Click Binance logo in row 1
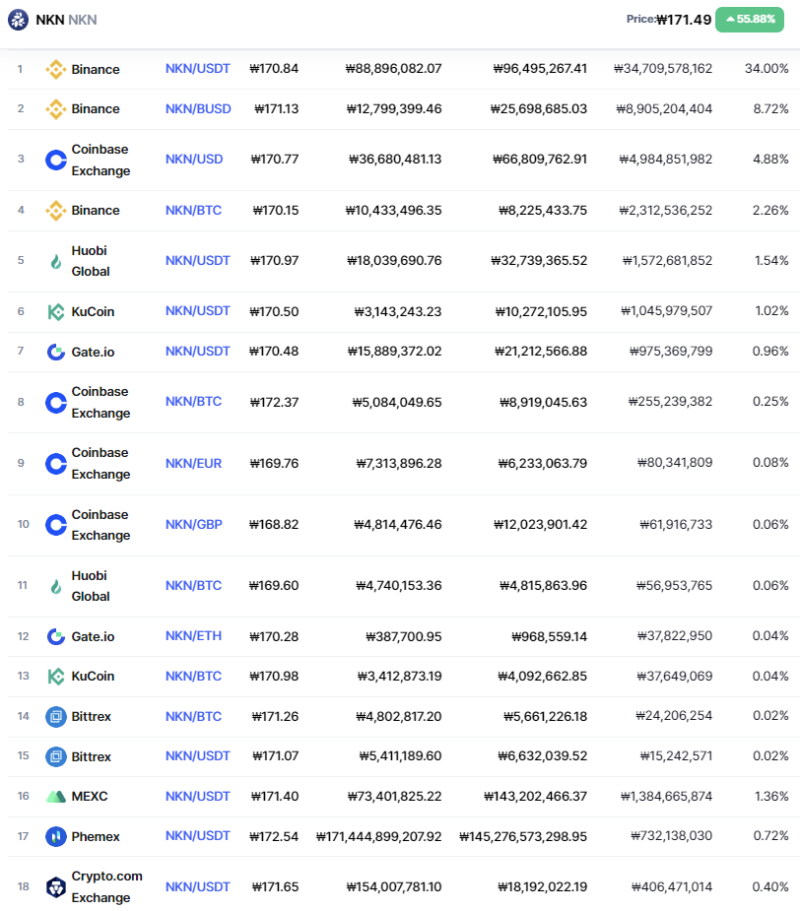This screenshot has height=911, width=800. click(x=56, y=69)
